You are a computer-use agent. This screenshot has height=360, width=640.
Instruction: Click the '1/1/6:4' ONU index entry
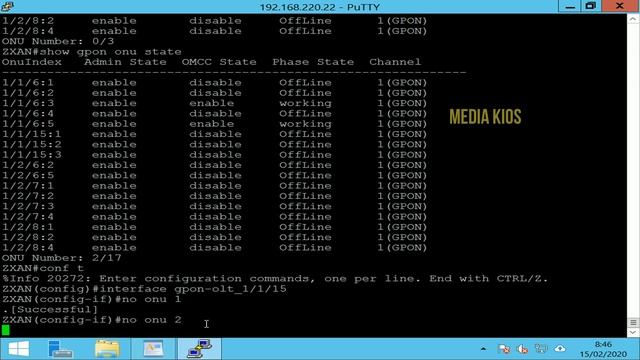(x=28, y=113)
